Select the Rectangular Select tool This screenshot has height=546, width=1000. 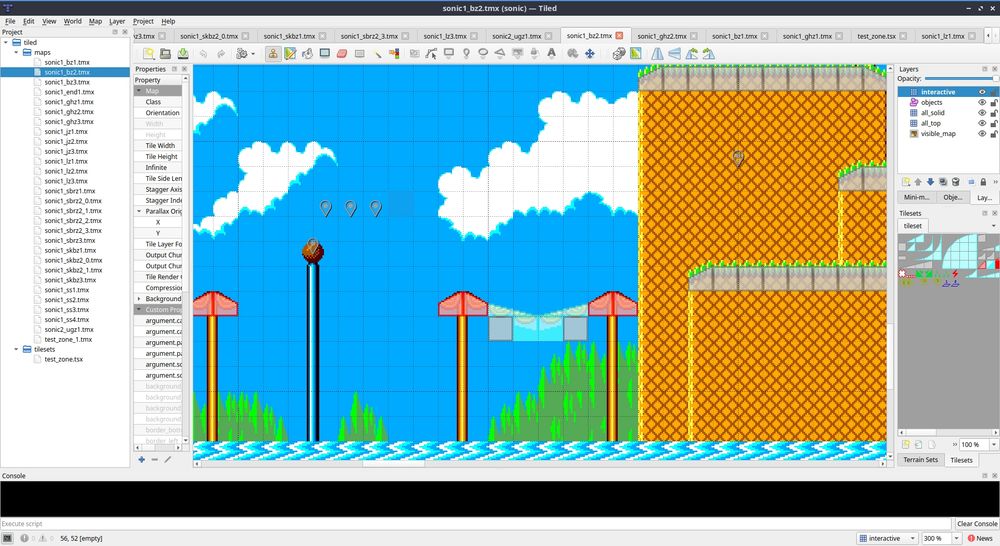coord(360,54)
